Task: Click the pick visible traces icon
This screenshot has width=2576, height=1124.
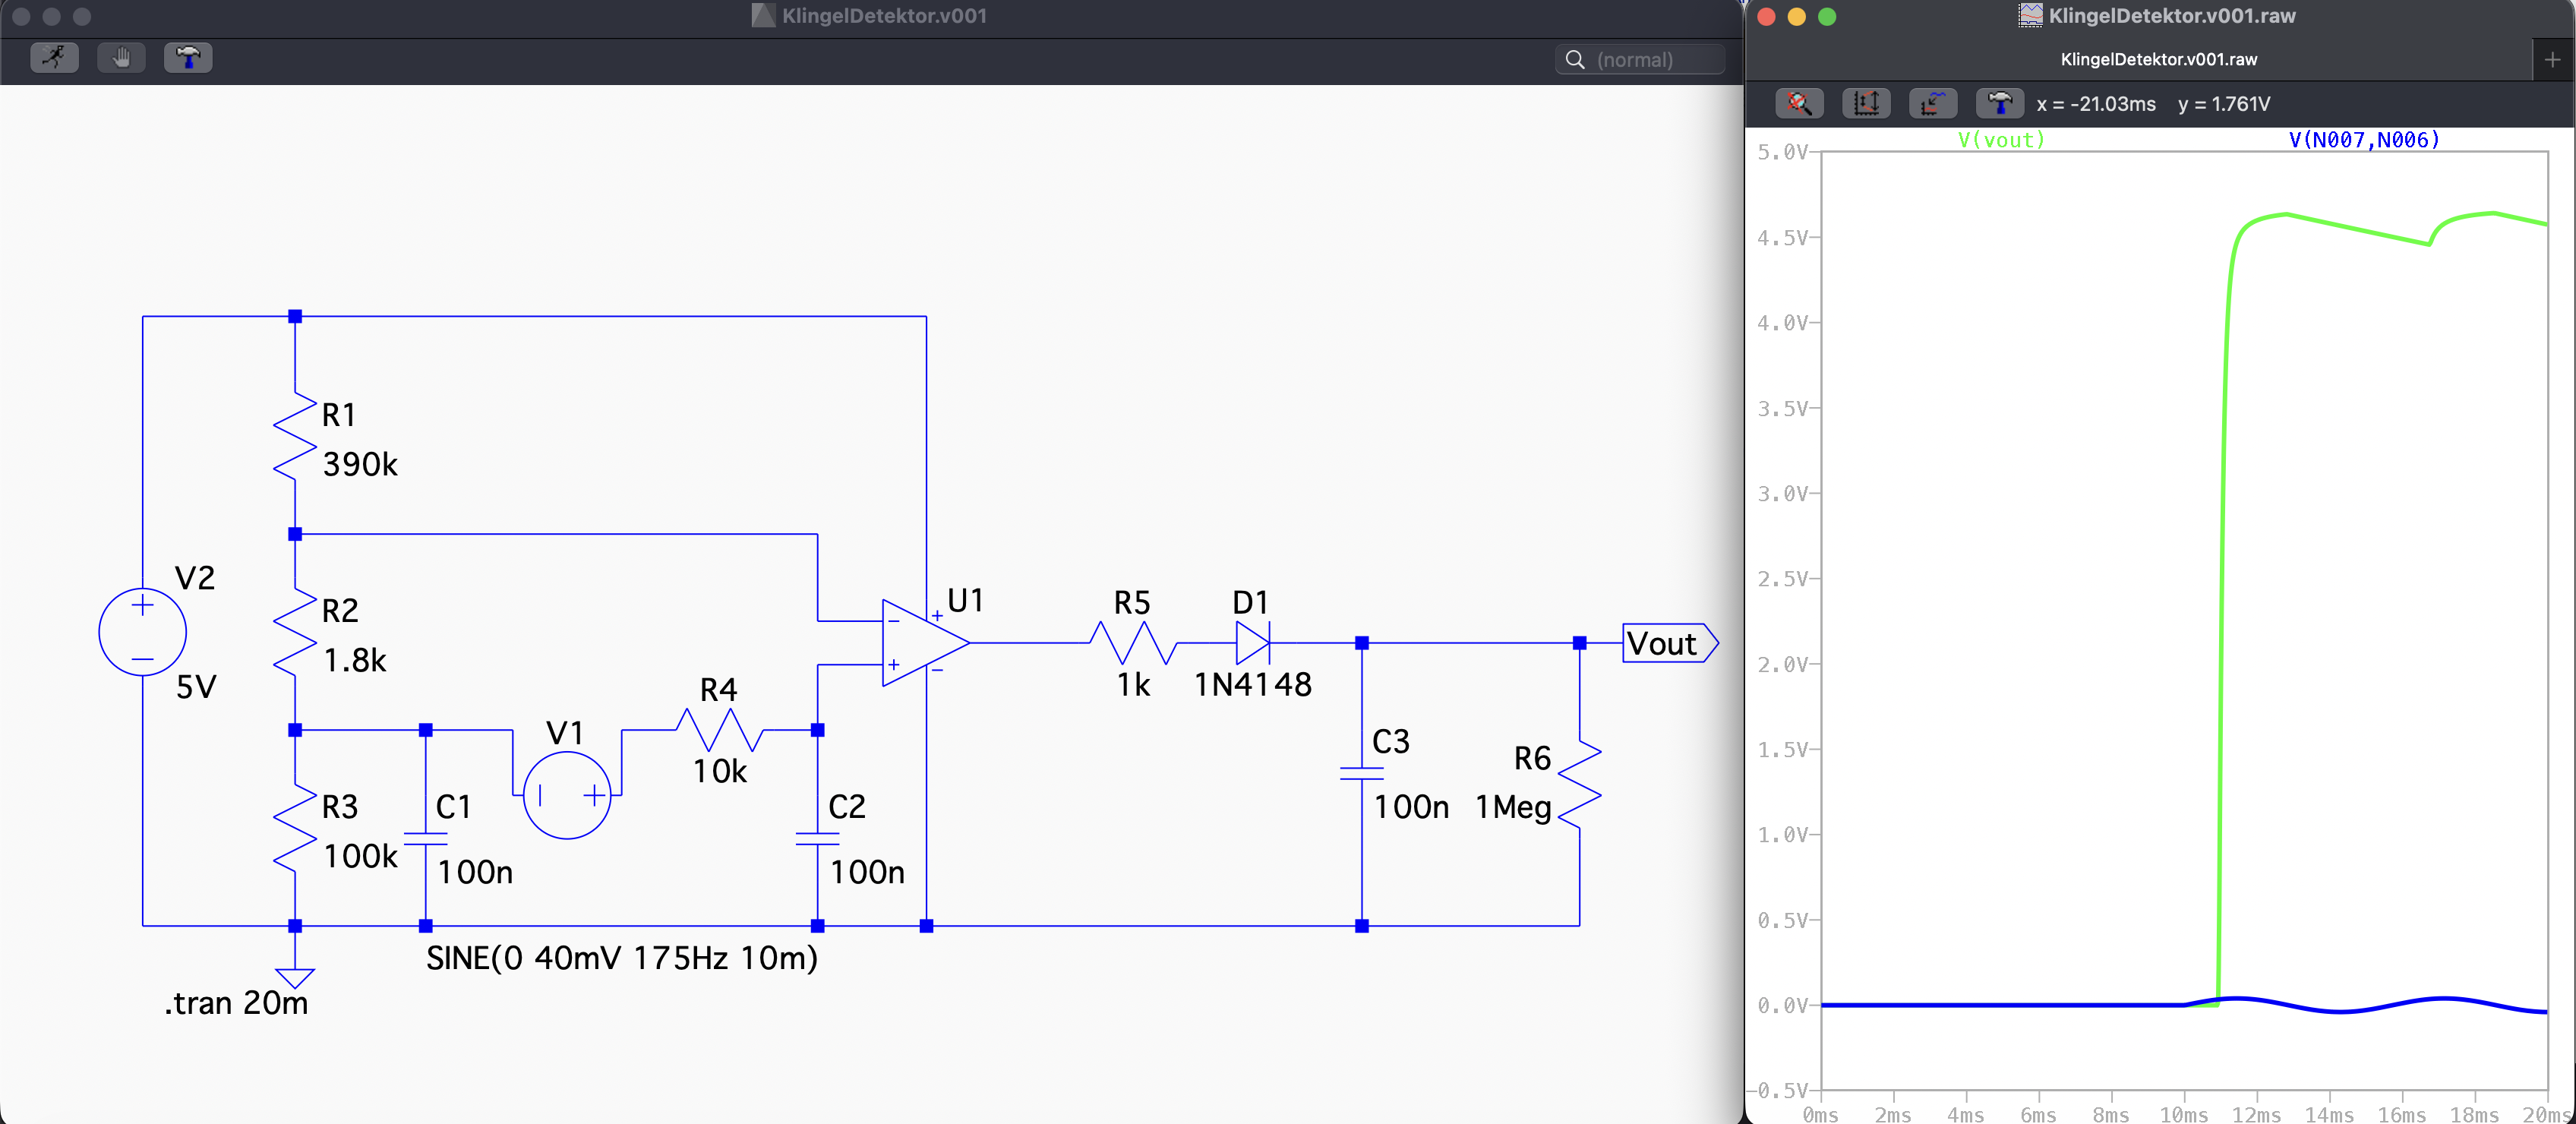Action: click(1932, 103)
